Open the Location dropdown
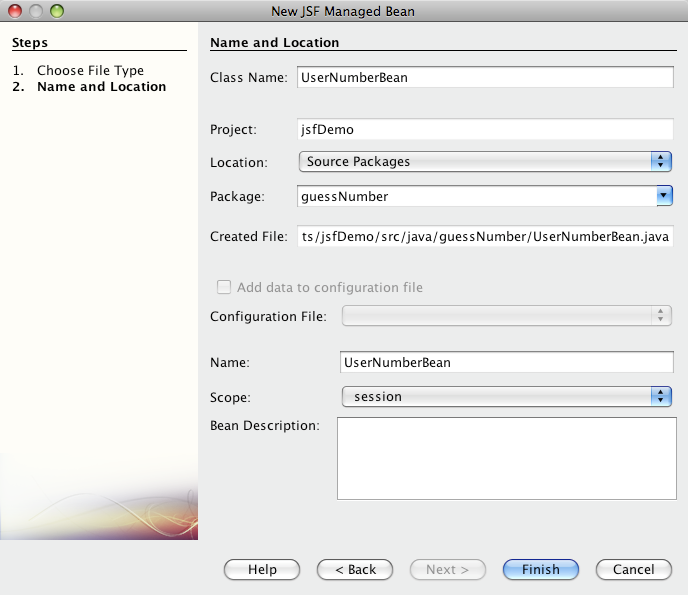The width and height of the screenshot is (688, 595). click(x=485, y=161)
